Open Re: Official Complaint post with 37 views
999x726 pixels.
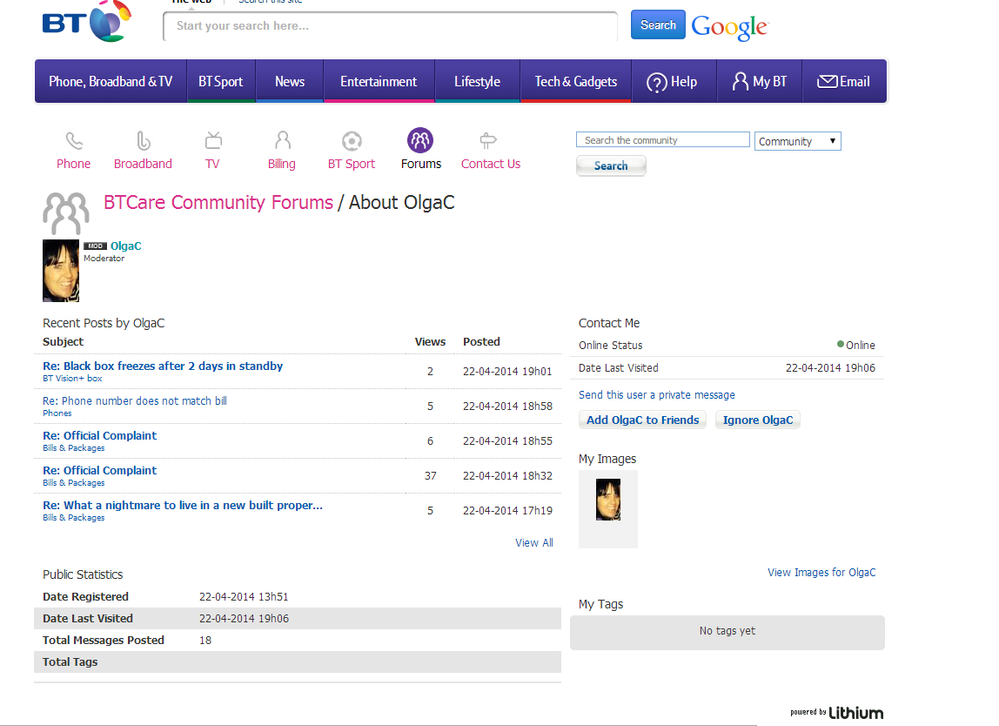tap(99, 471)
